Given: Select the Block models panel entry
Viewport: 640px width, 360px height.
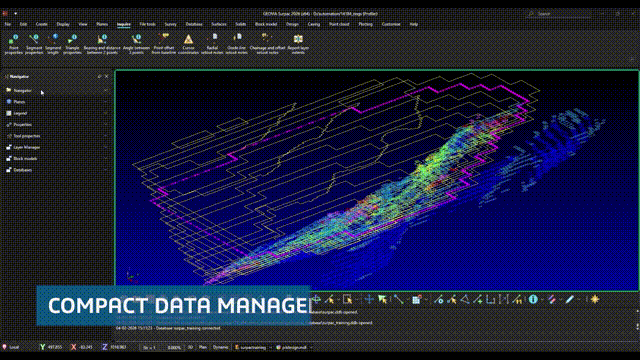Looking at the screenshot, I should point(56,159).
